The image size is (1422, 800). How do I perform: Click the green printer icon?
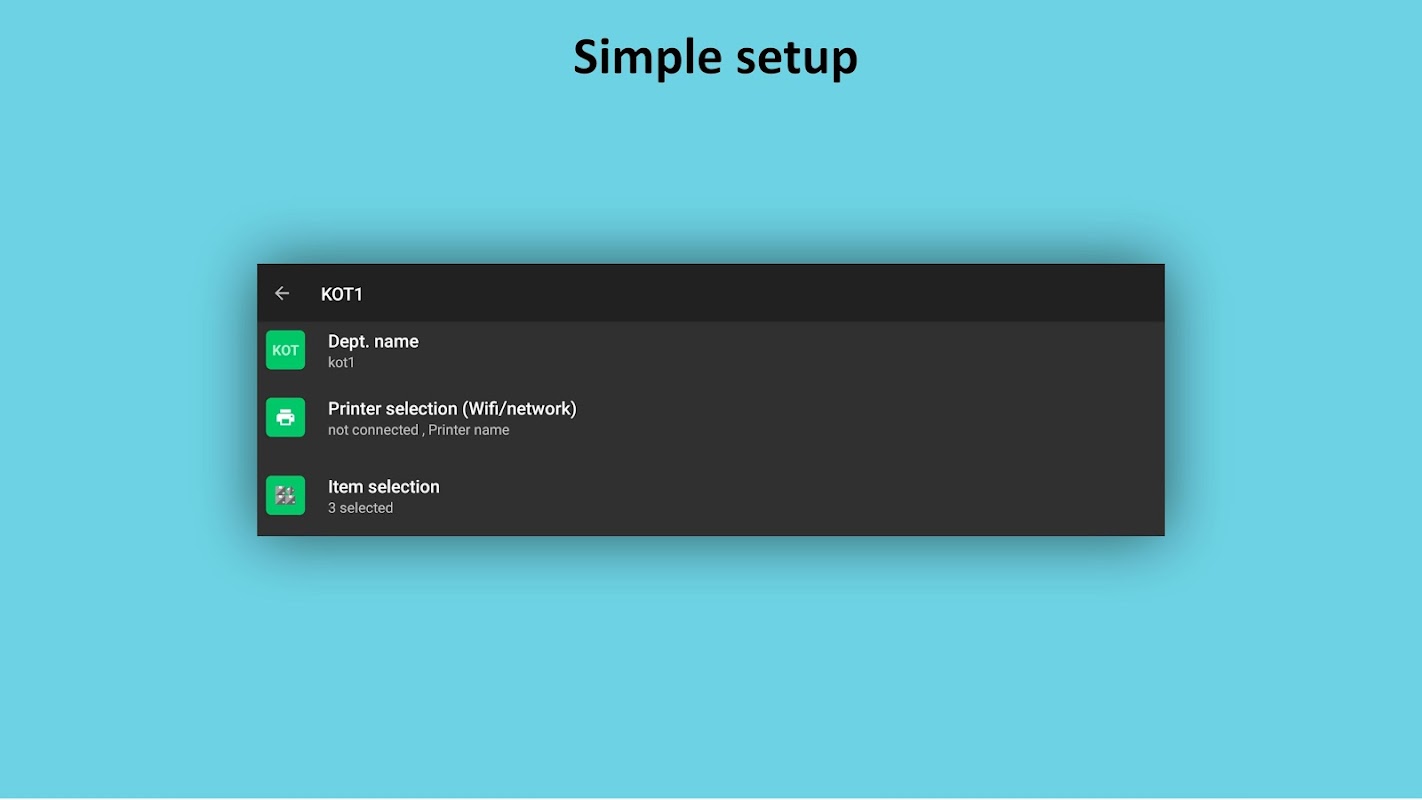pos(285,418)
